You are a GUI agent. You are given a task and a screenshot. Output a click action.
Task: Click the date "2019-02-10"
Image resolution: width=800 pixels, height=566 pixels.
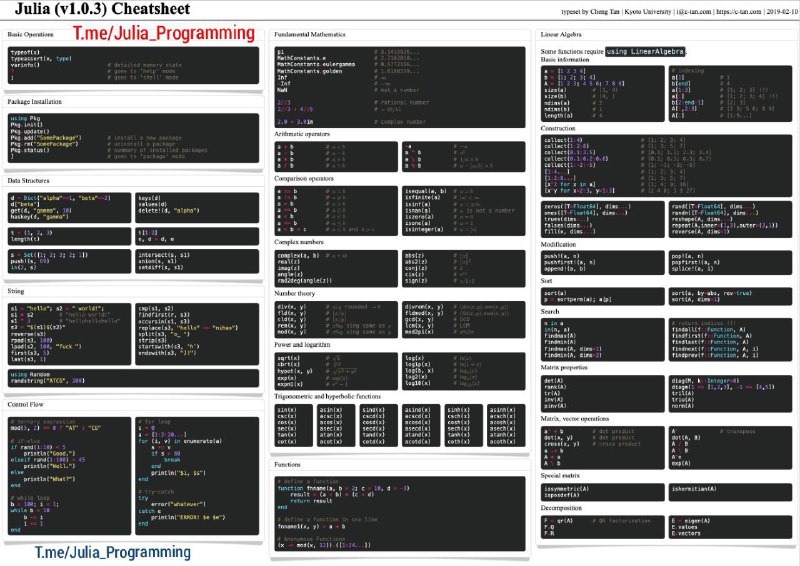782,12
